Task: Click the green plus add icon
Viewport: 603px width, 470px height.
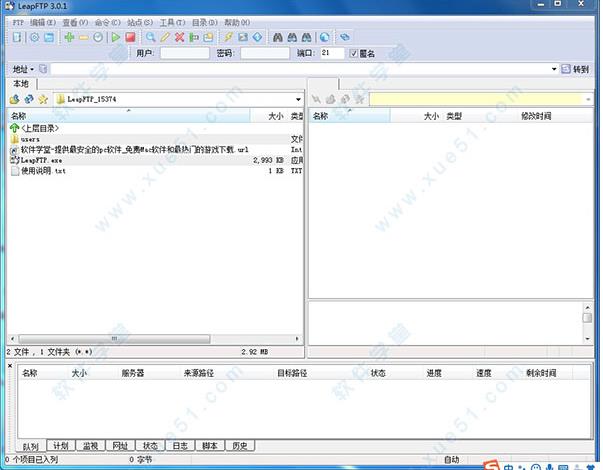Action: click(69, 37)
